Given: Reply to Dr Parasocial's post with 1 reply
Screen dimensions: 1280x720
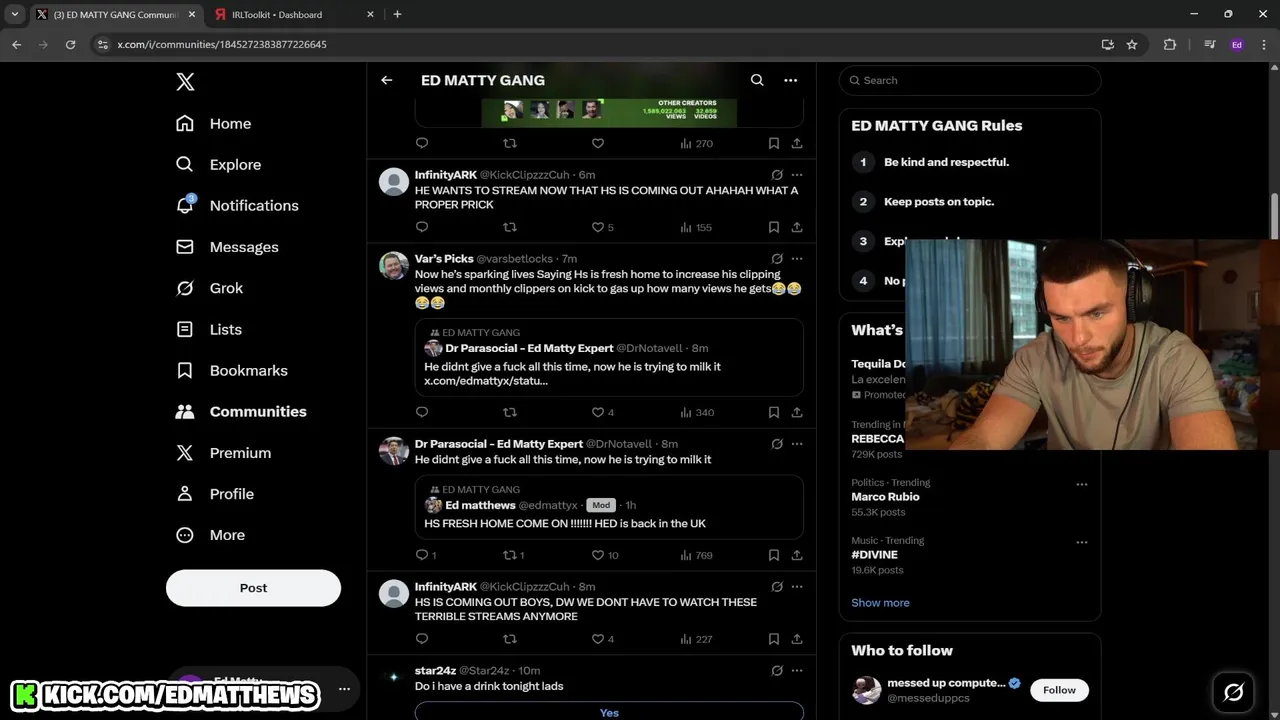Looking at the screenshot, I should 425,555.
